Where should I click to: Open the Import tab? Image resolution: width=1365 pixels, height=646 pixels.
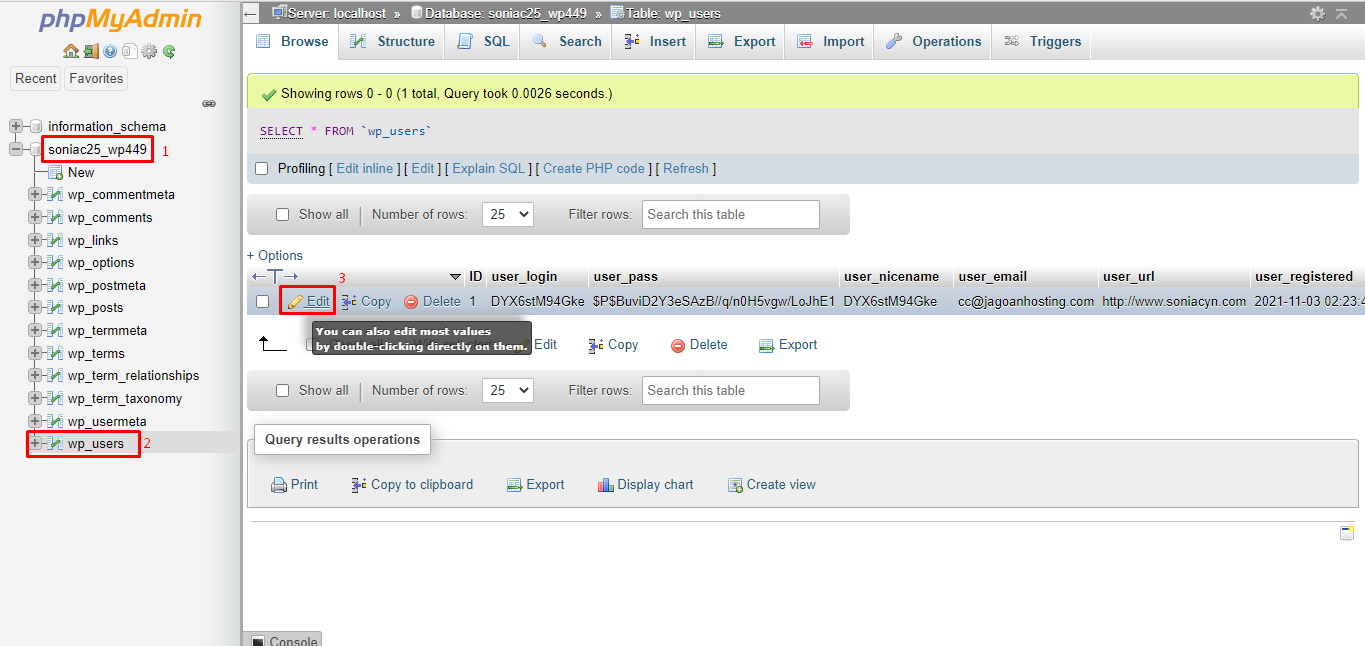coord(831,42)
